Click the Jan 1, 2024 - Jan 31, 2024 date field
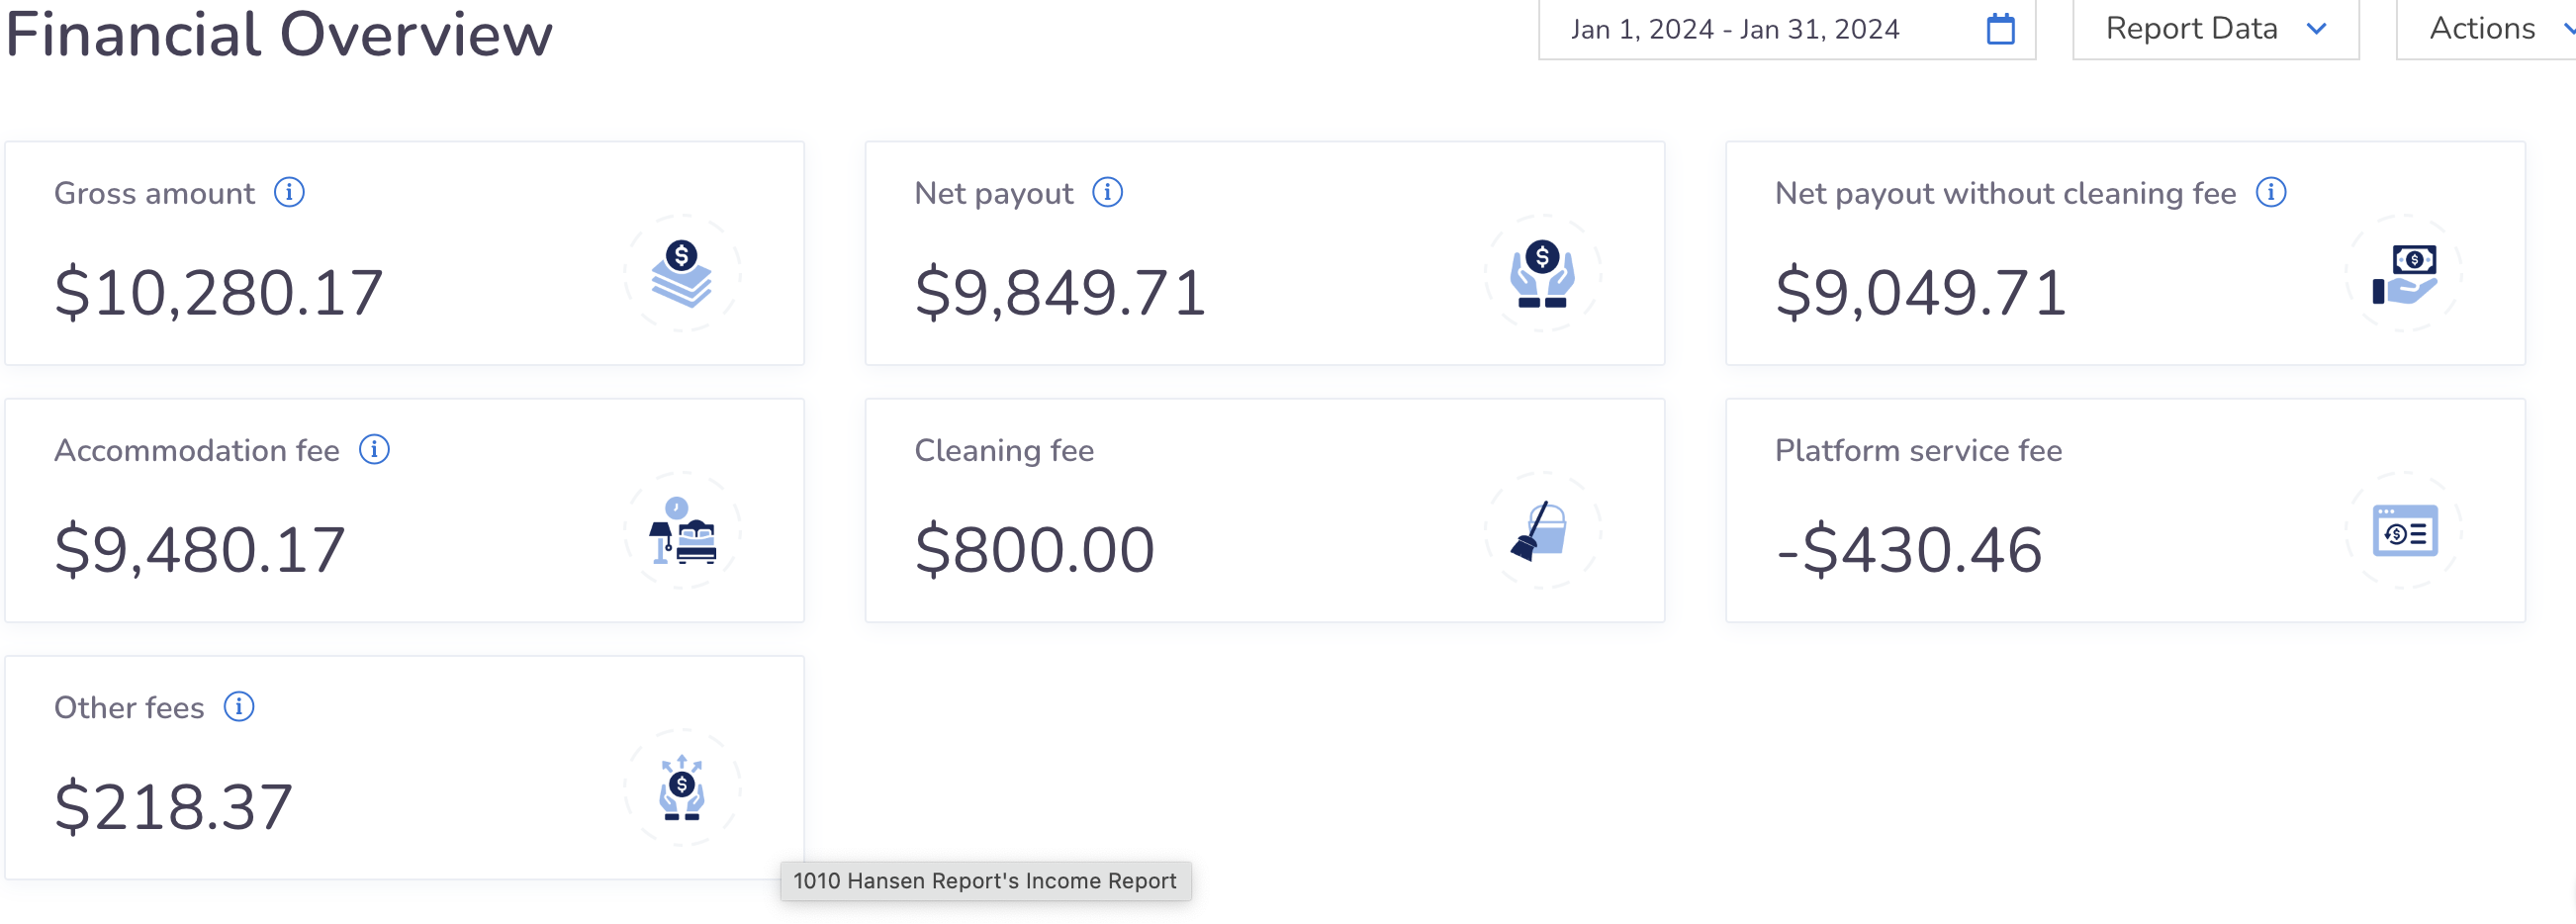 click(1786, 28)
